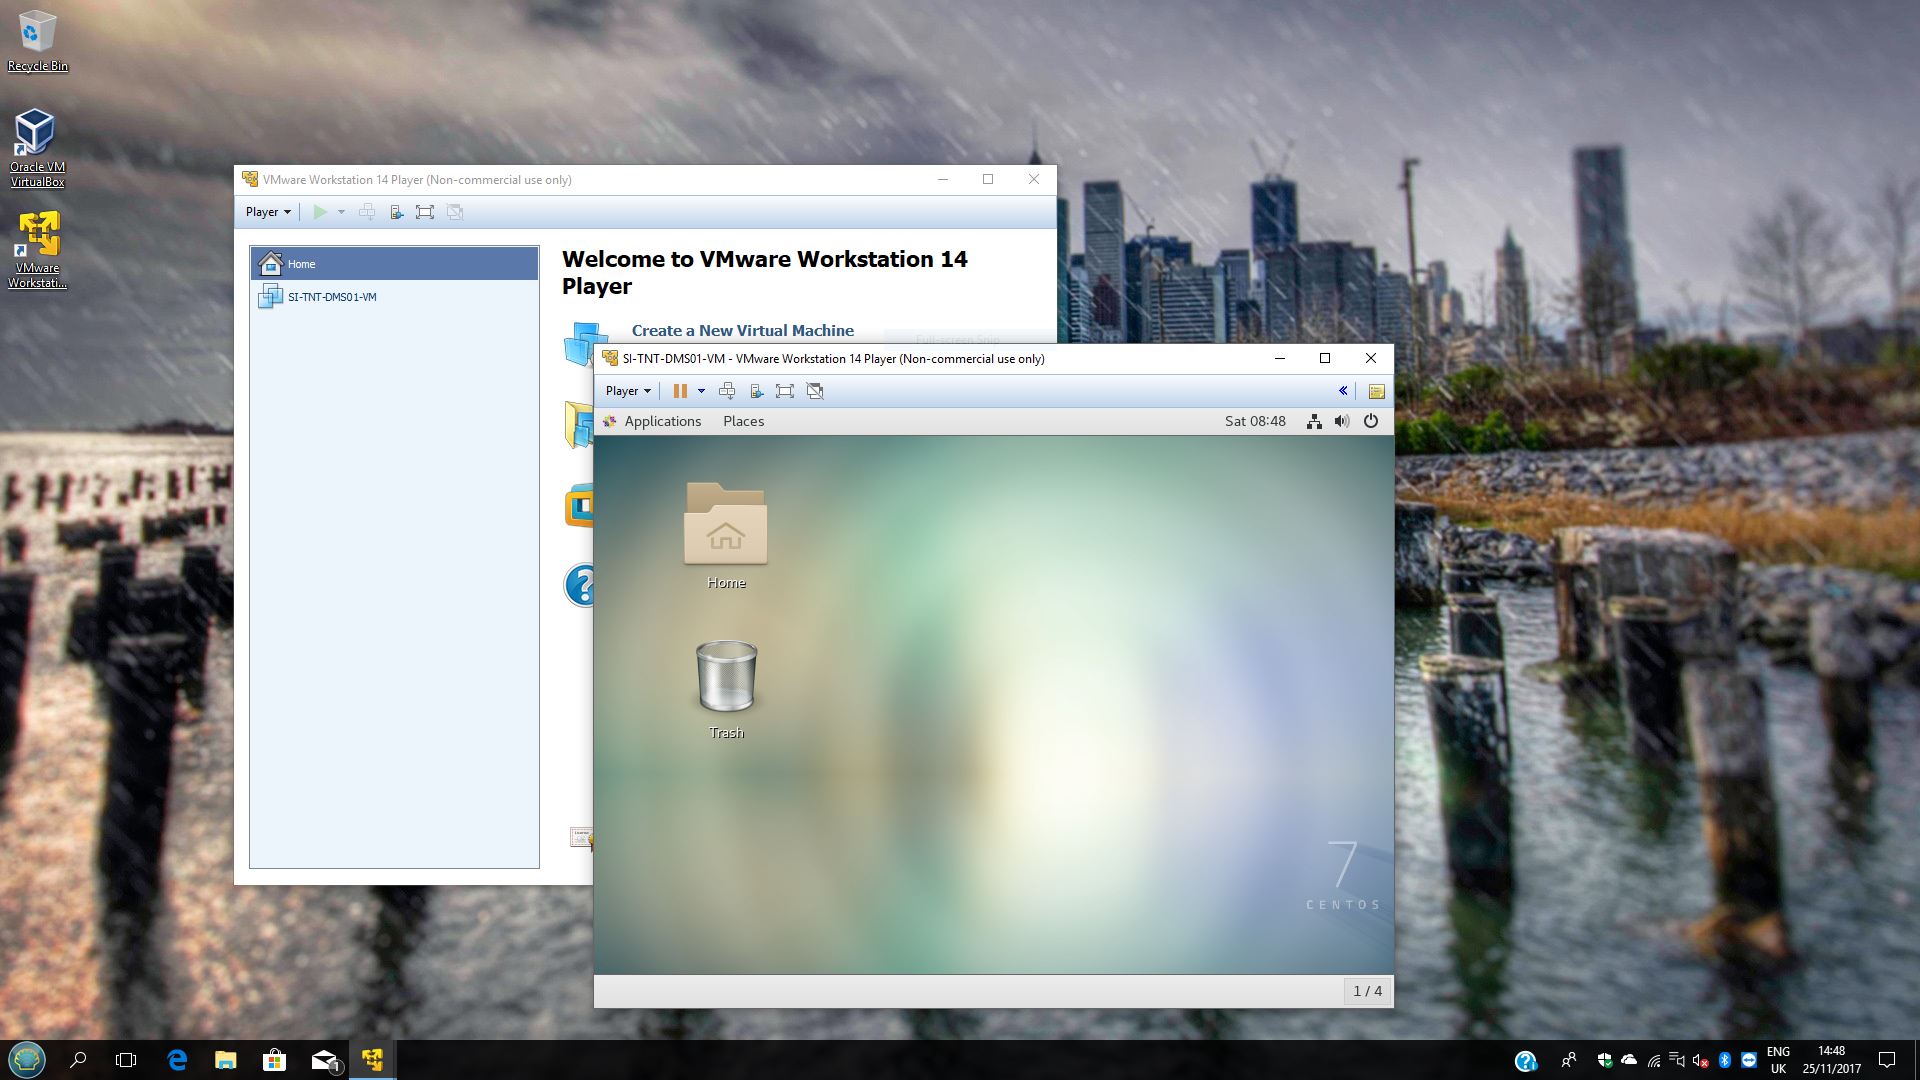Open the CentOS network status icon
The height and width of the screenshot is (1080, 1920).
coord(1314,421)
